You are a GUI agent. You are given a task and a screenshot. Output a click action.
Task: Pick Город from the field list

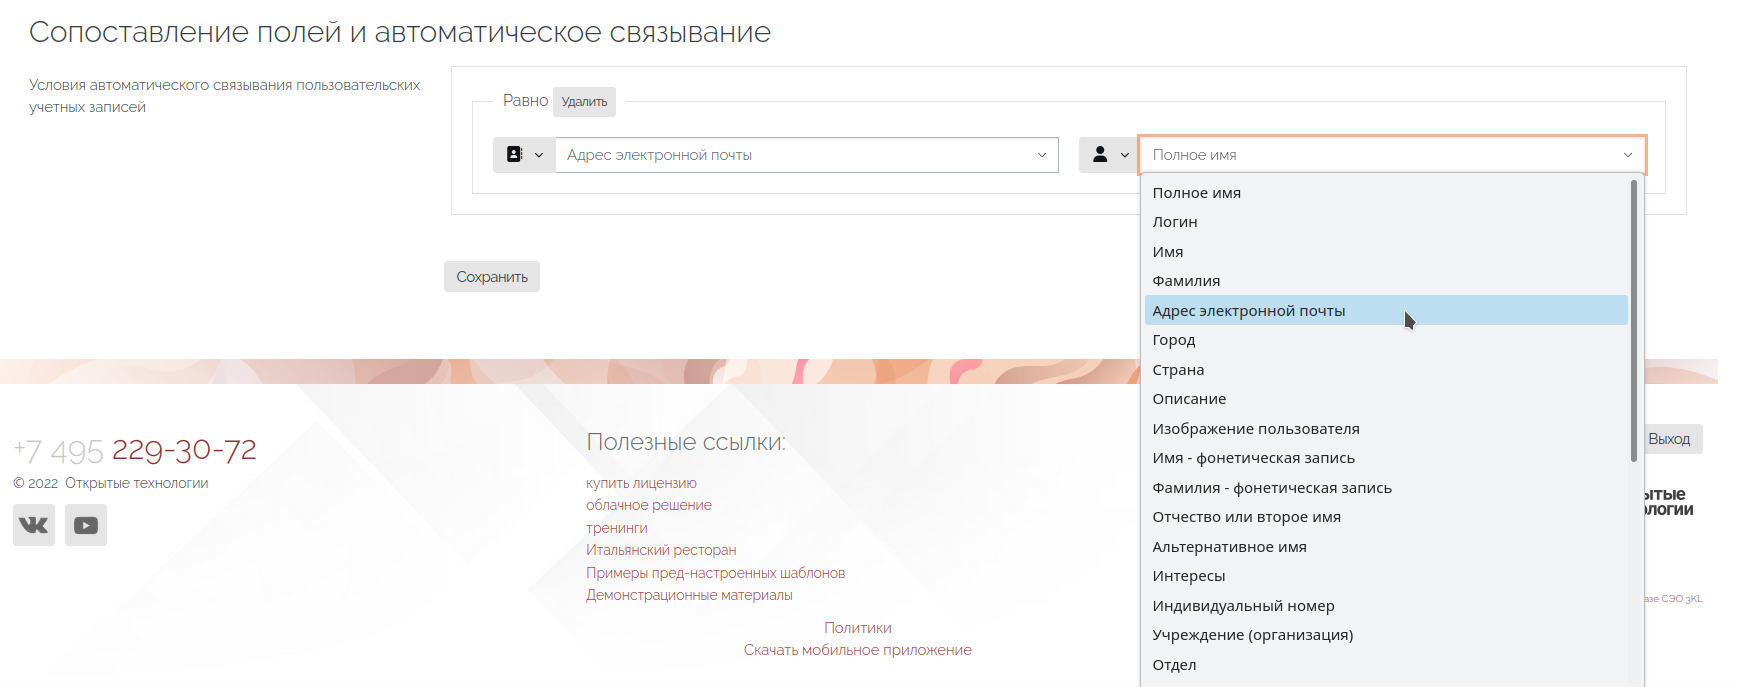1174,340
